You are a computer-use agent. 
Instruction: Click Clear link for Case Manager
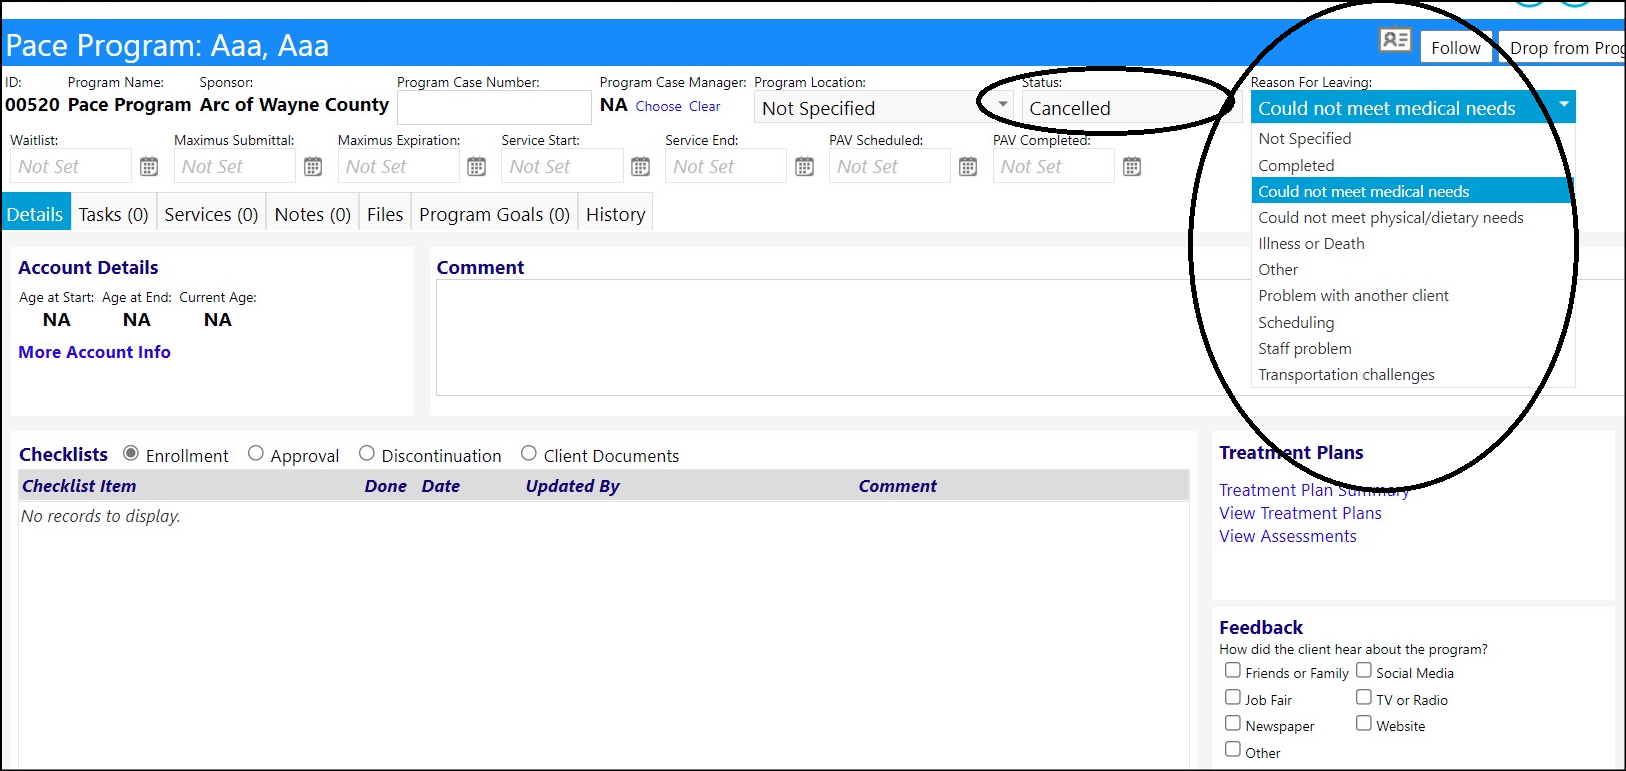point(704,106)
